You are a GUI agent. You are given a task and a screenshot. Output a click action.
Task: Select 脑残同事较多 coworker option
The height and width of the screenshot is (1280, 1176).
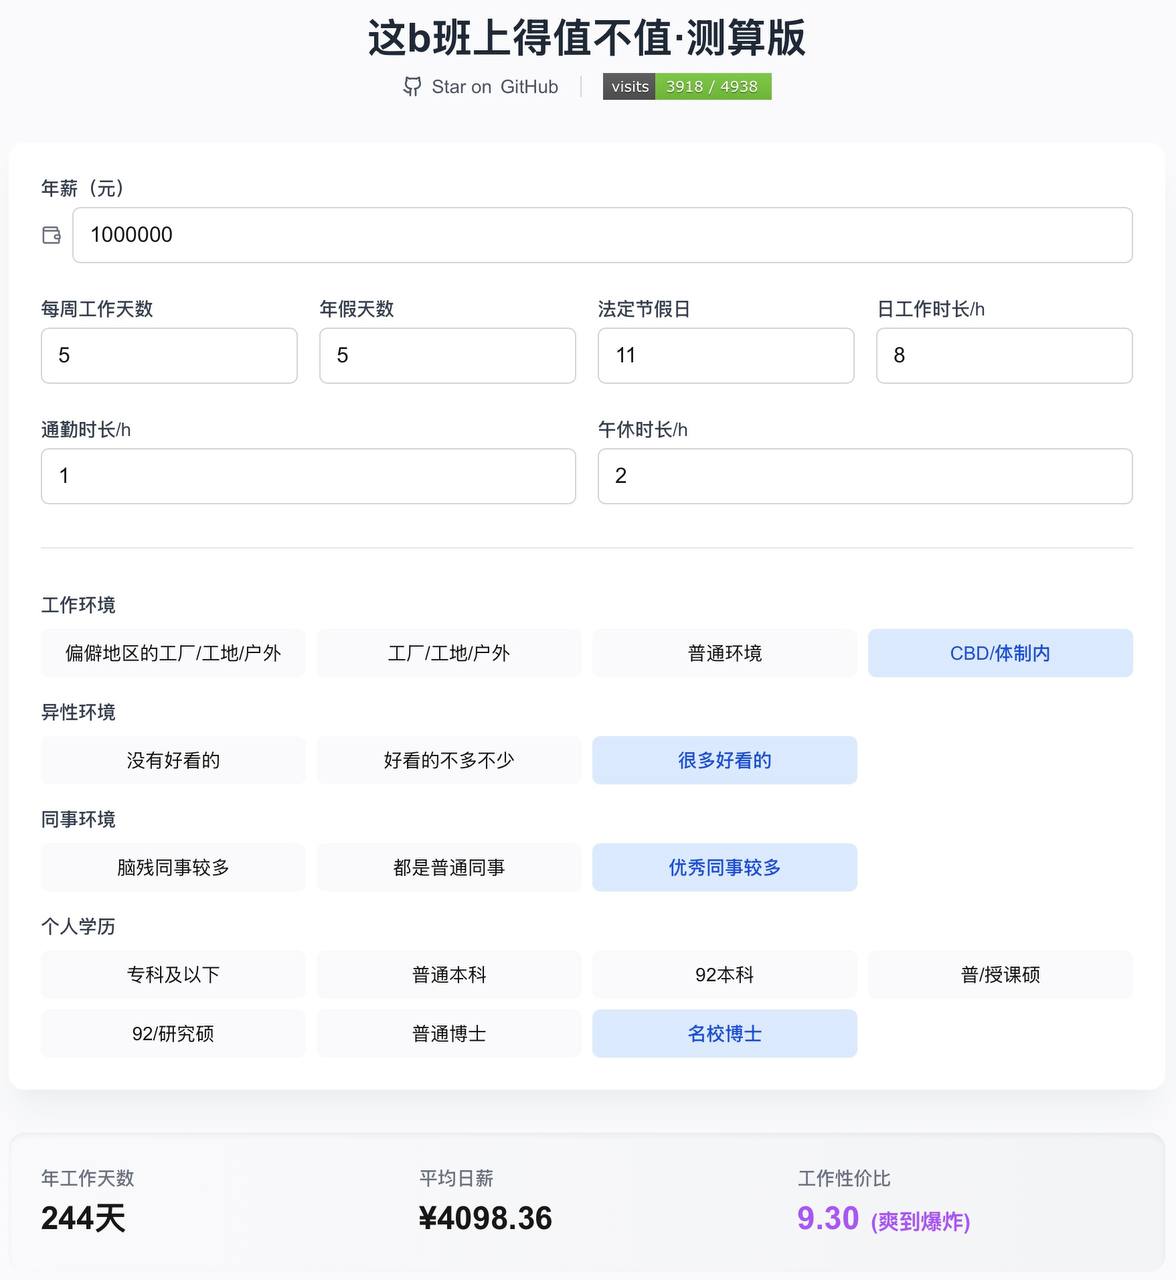tap(173, 867)
